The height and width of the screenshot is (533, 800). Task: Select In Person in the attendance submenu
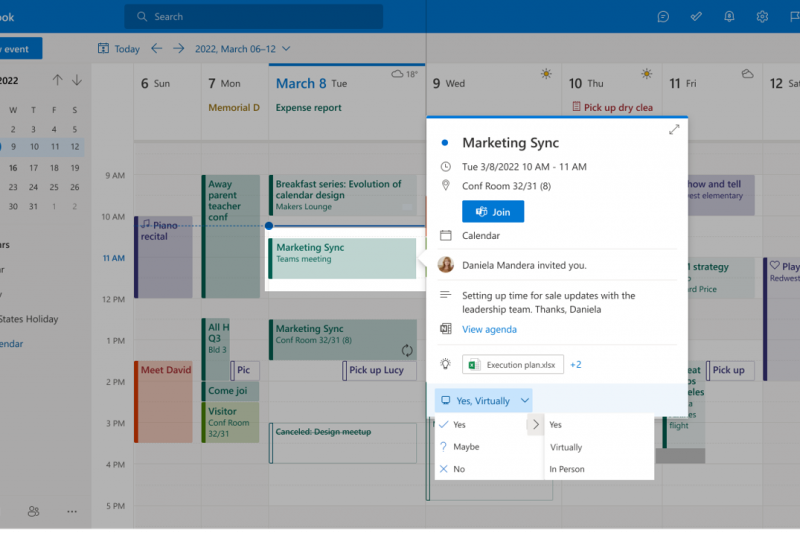click(x=567, y=469)
